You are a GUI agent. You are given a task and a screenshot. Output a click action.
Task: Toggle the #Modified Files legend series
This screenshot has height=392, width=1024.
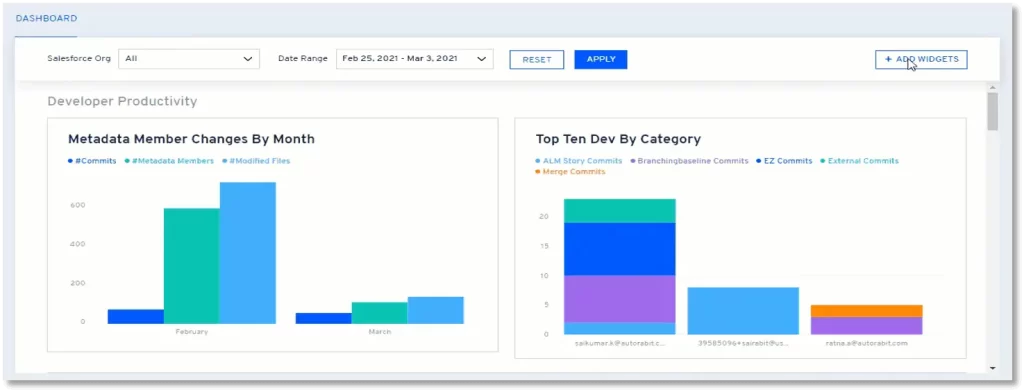[x=256, y=161]
